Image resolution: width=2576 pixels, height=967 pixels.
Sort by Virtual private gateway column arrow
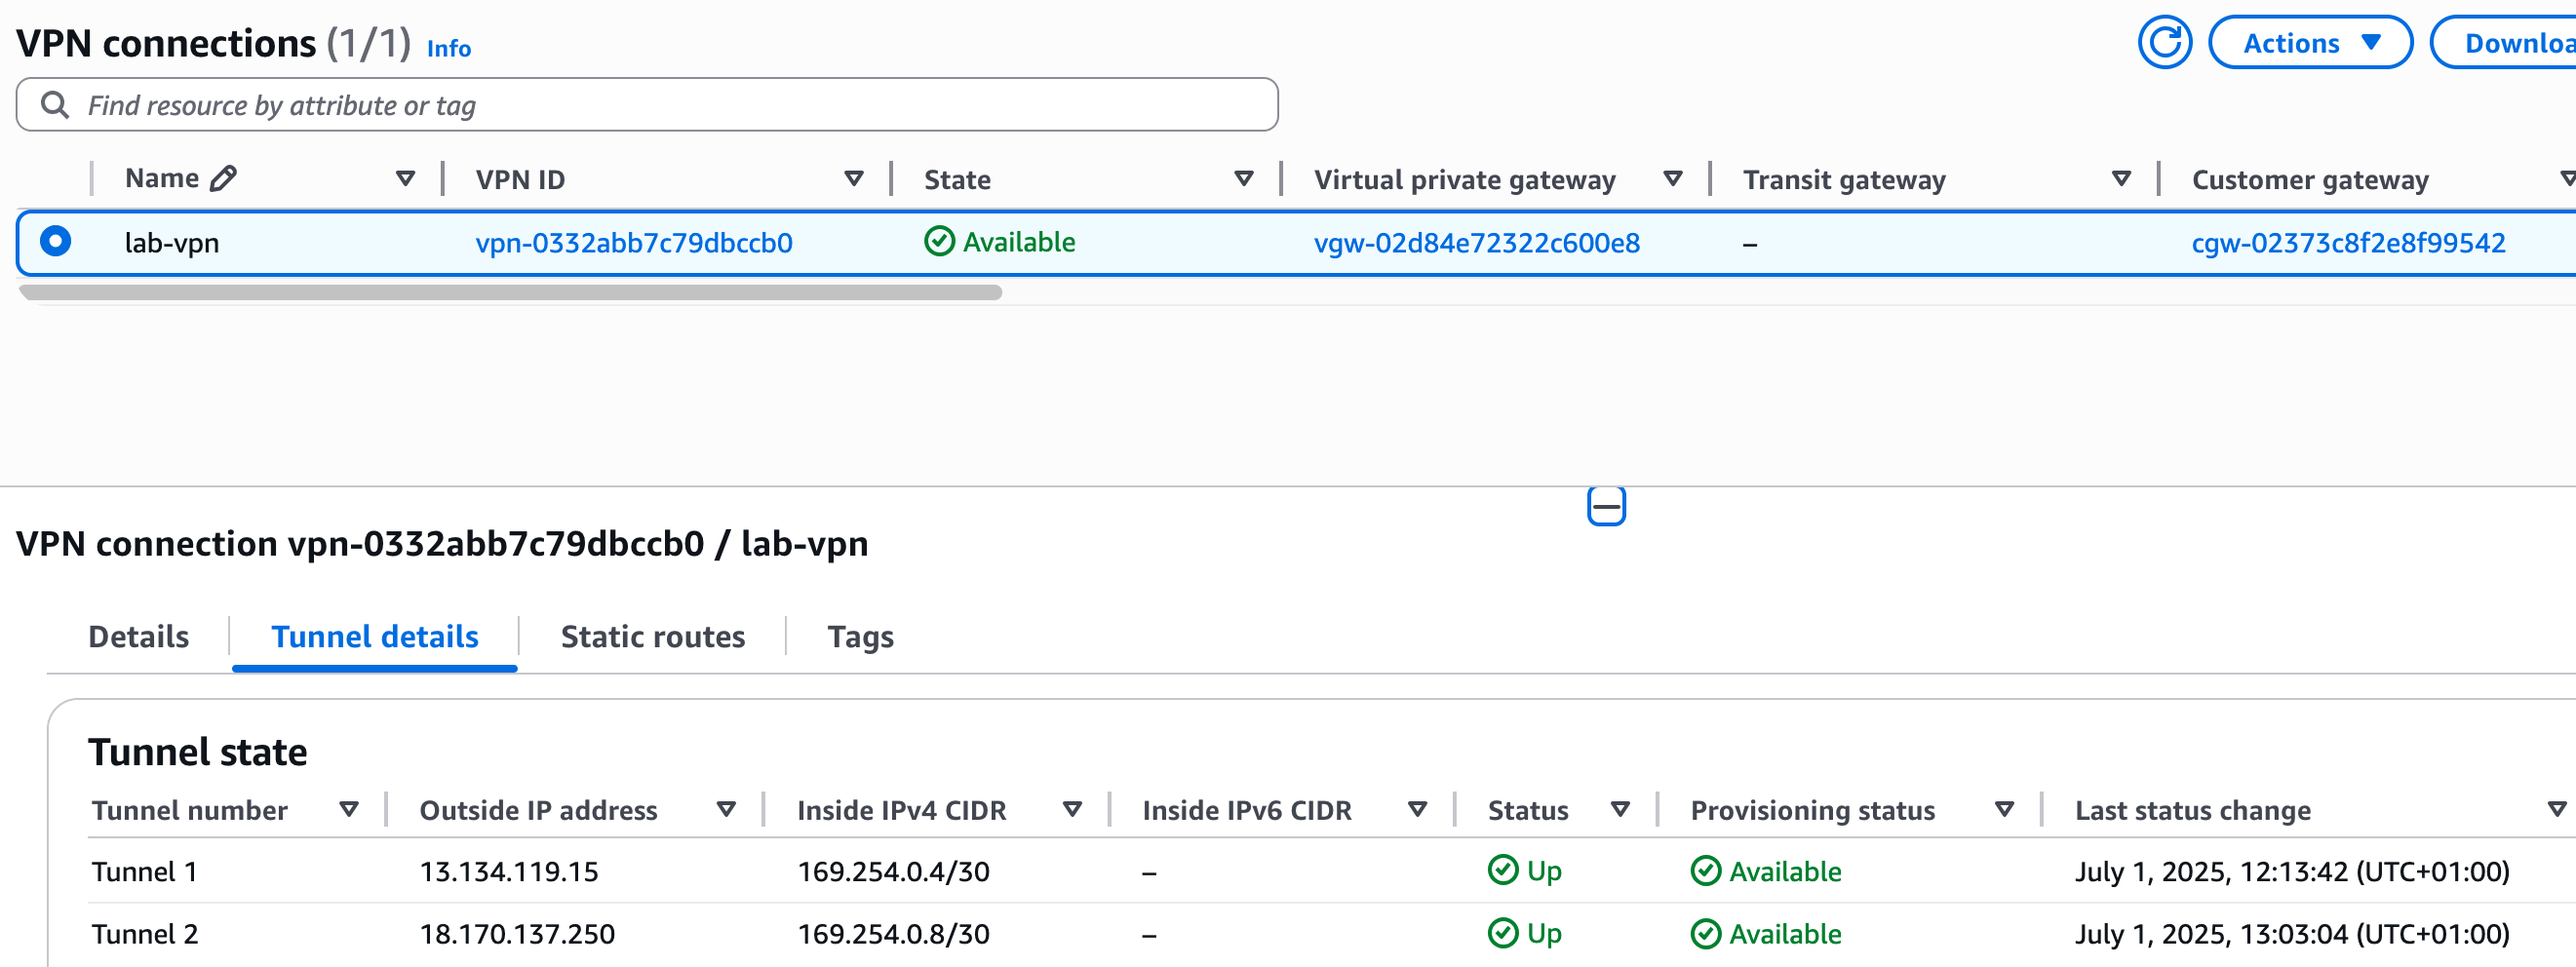point(1672,179)
